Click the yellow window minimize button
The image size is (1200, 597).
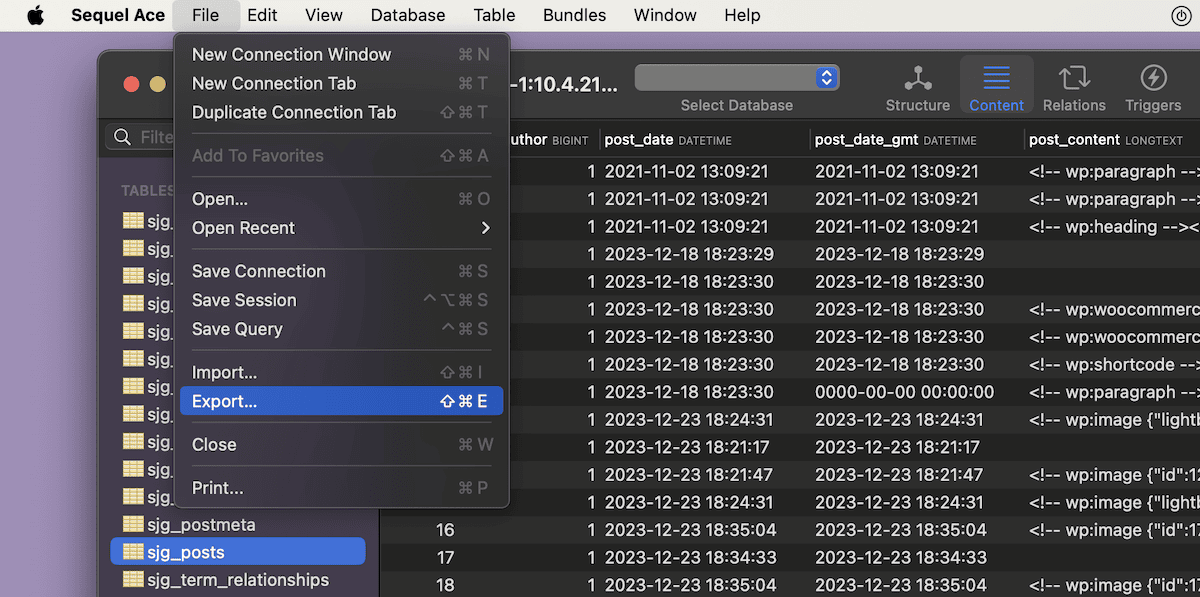pos(158,84)
